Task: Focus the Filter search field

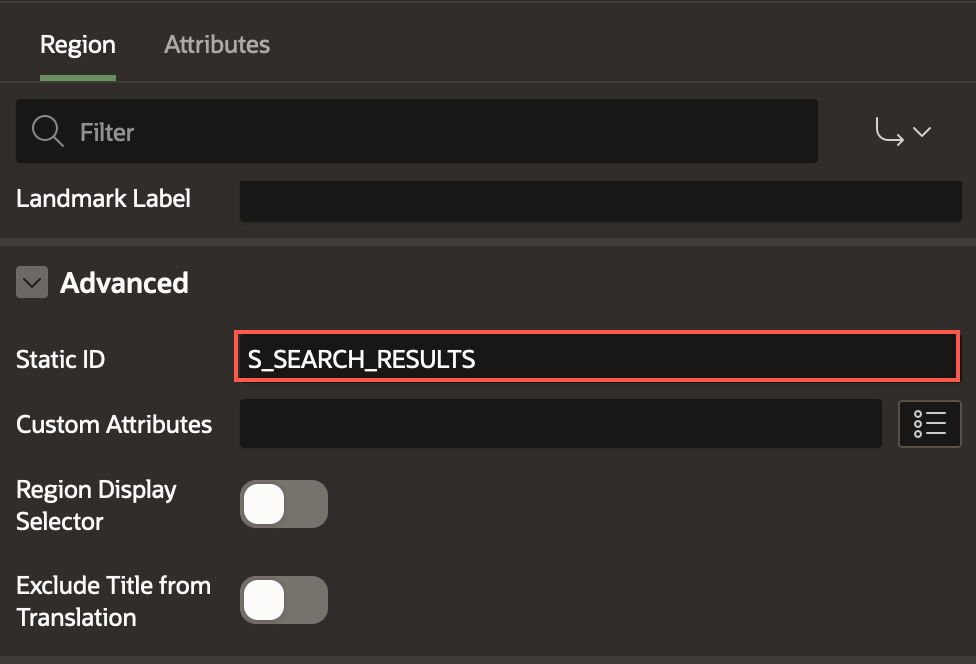Action: (x=417, y=131)
